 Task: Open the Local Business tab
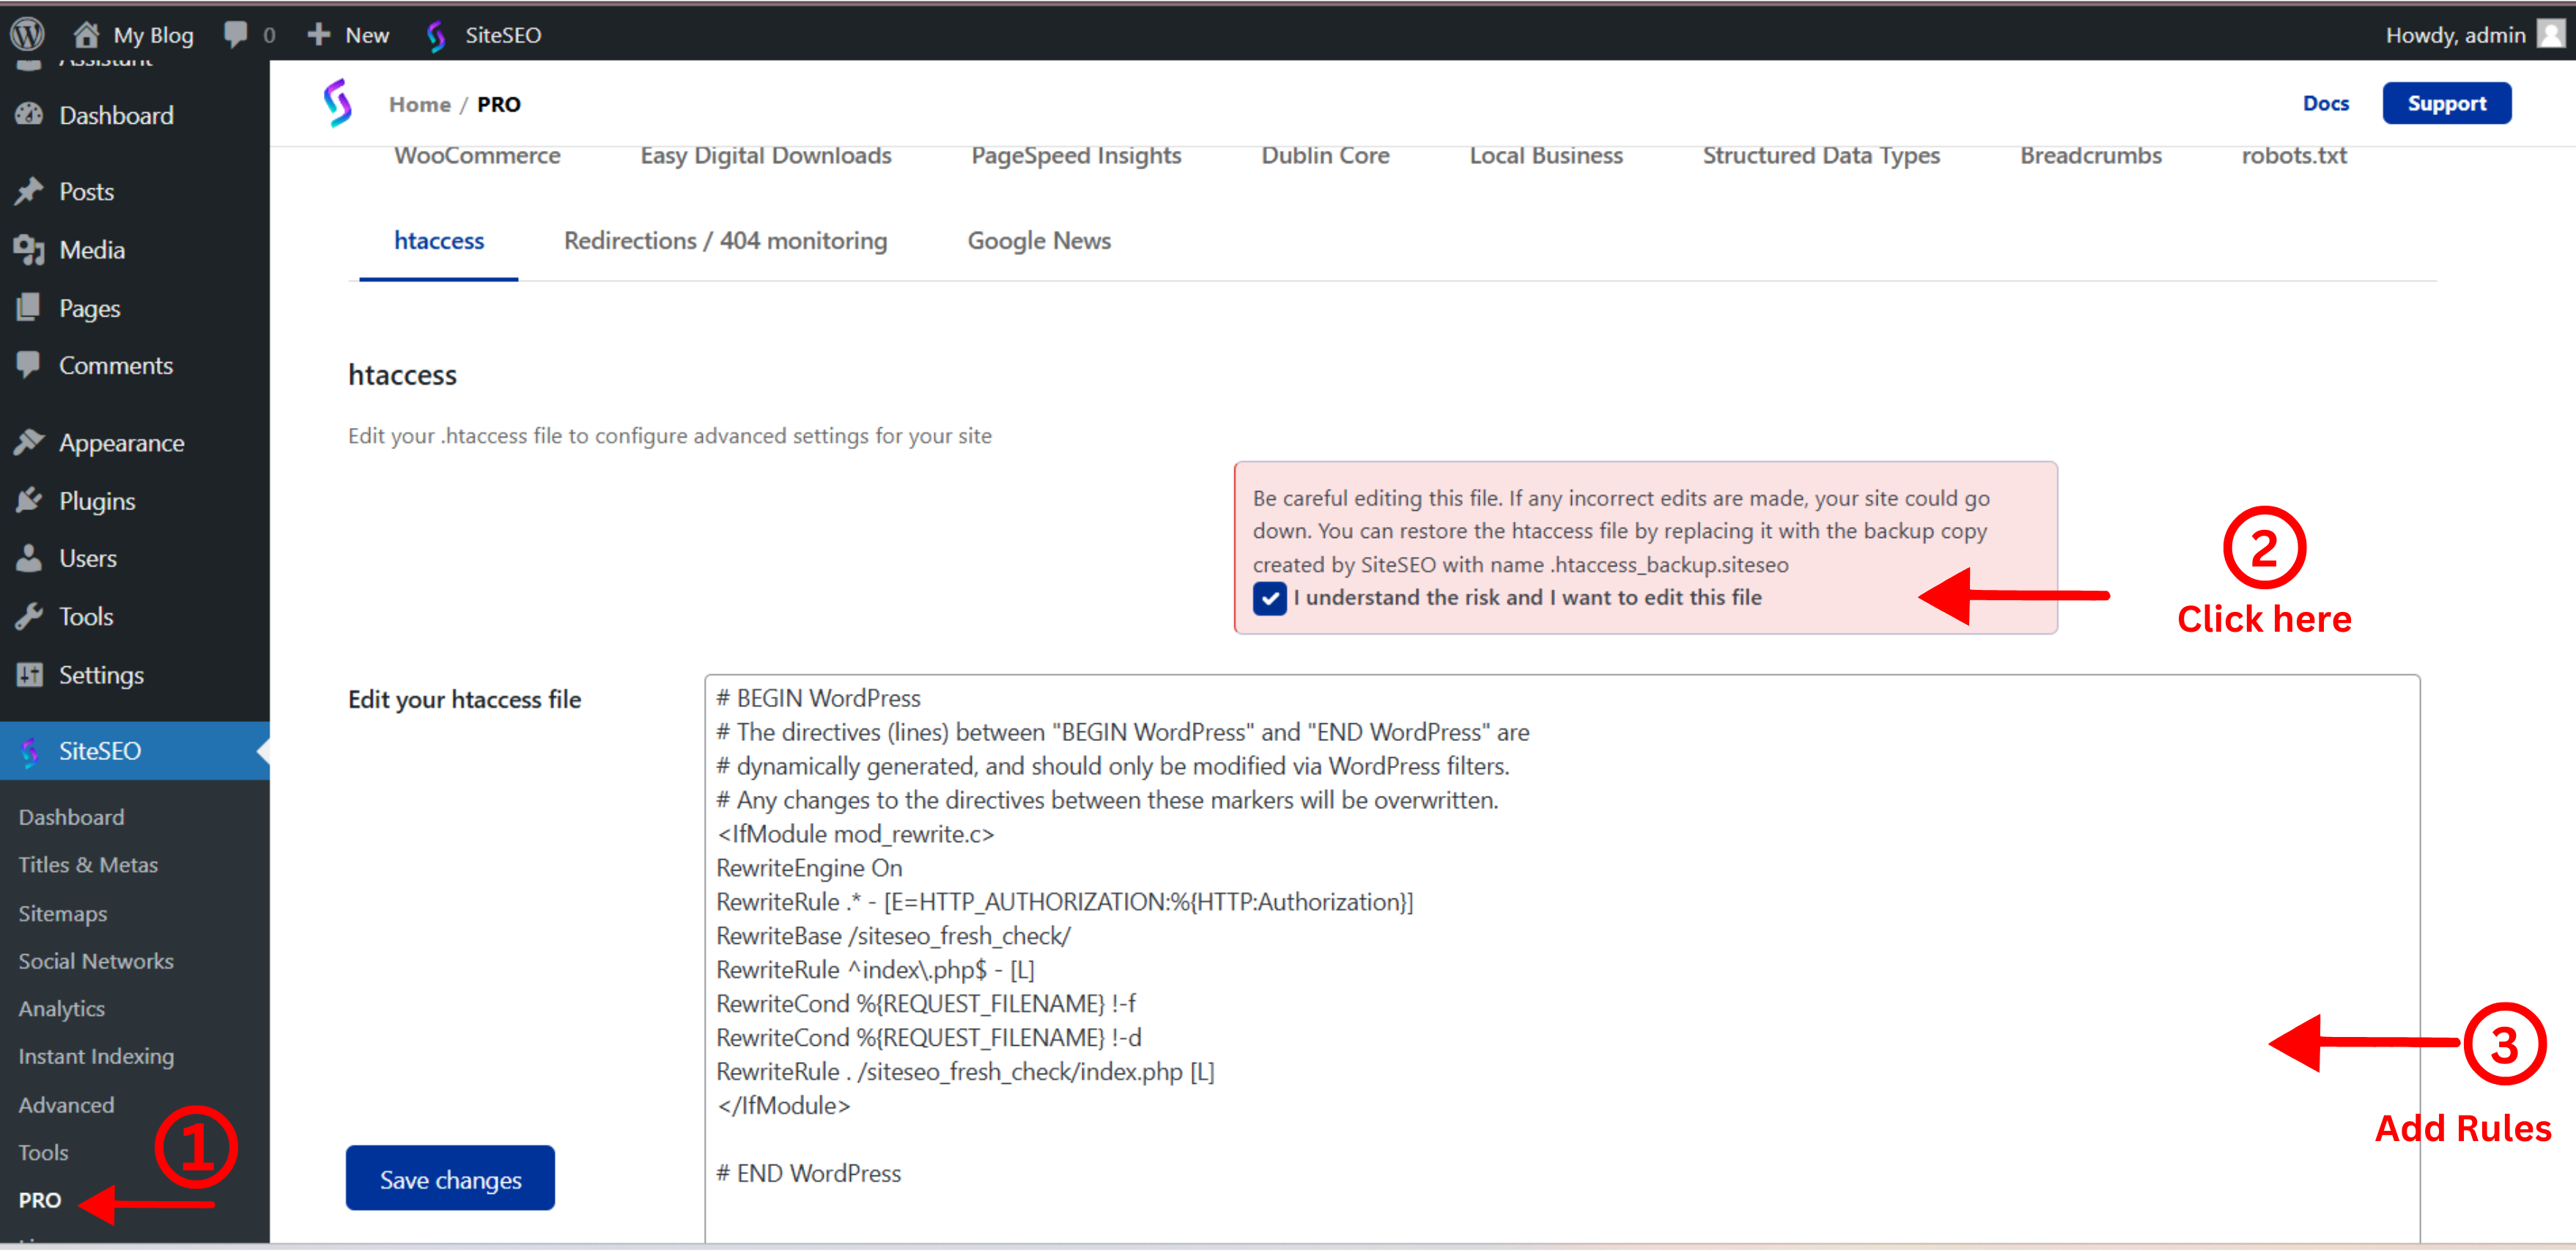1546,156
